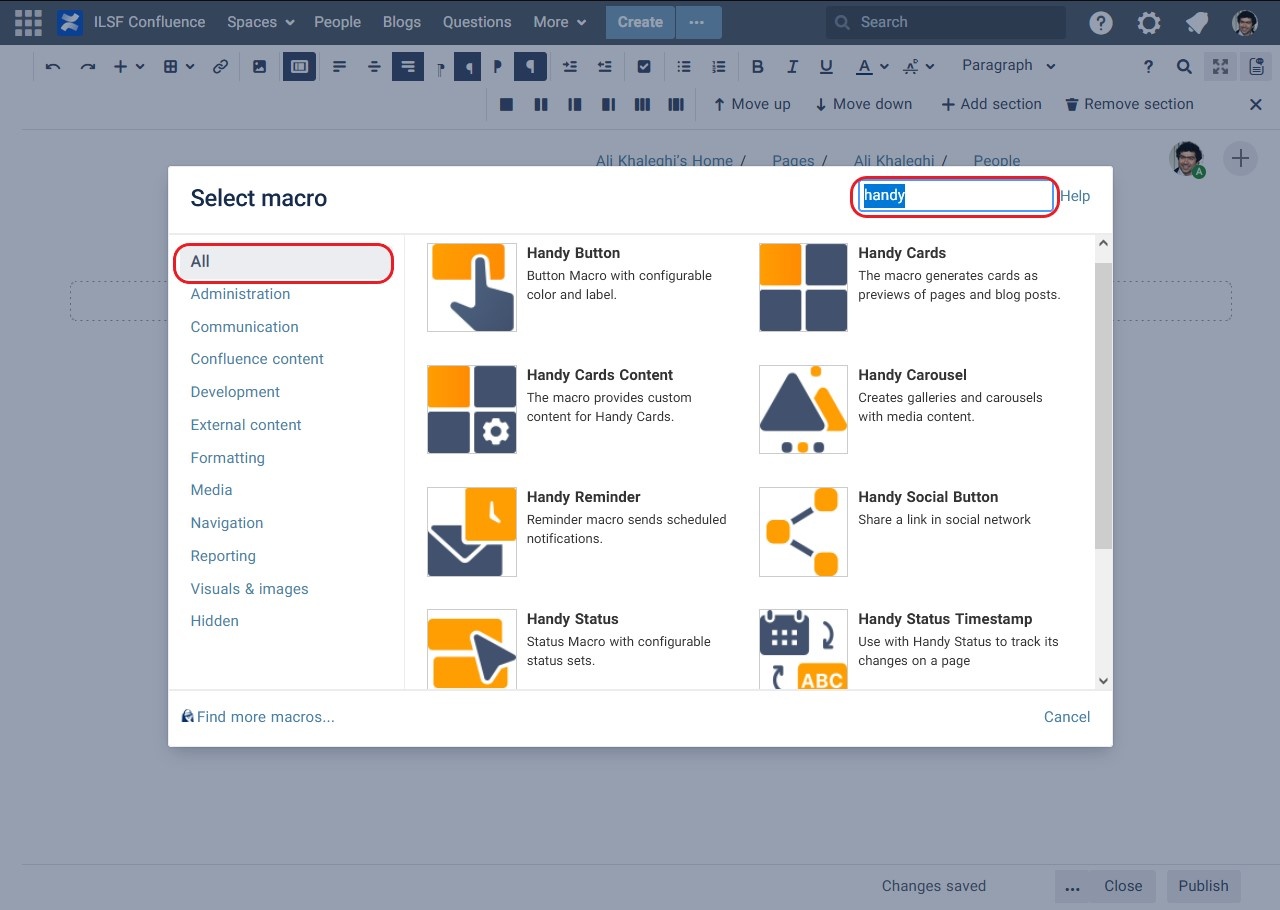The height and width of the screenshot is (910, 1280).
Task: Select the Administration macro category
Action: (x=240, y=294)
